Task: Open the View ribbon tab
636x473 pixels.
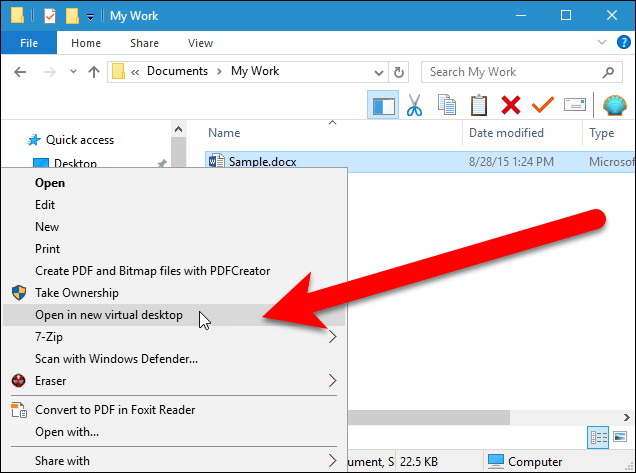Action: point(200,43)
